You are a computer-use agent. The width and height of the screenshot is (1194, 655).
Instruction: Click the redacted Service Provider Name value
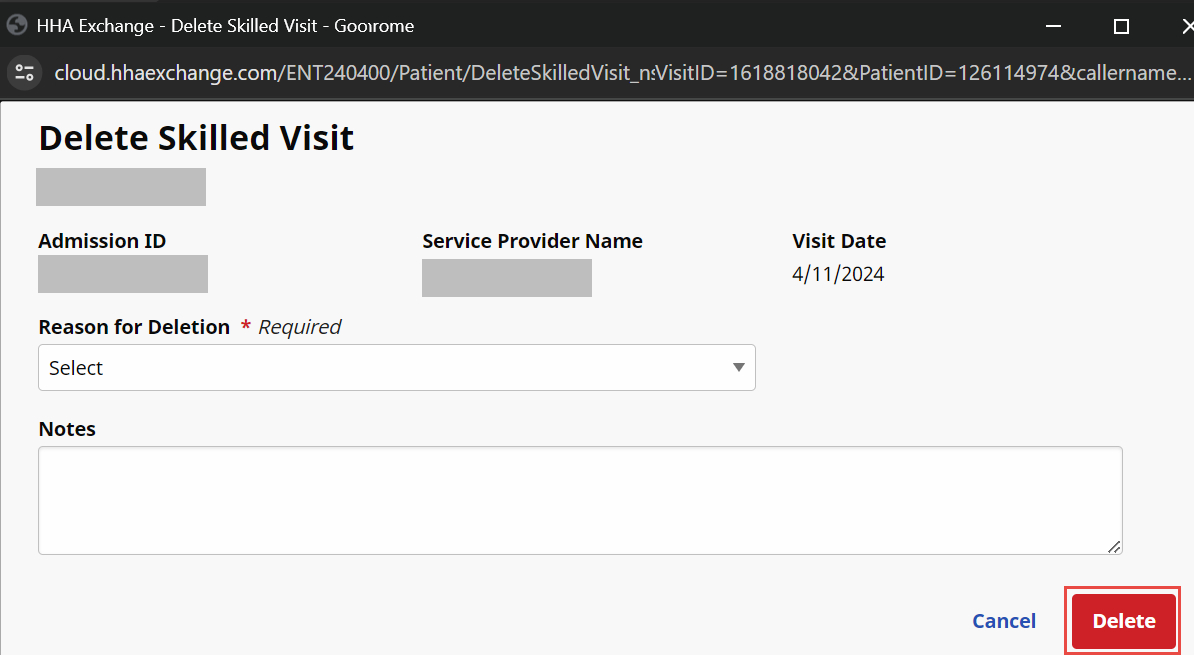pyautogui.click(x=507, y=278)
